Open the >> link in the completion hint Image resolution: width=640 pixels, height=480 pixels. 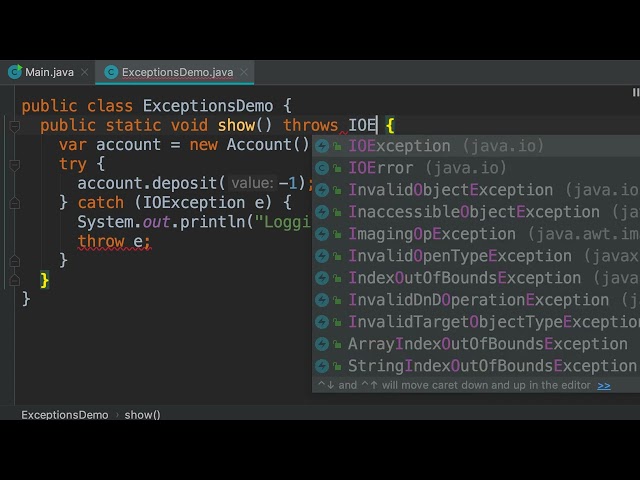click(x=604, y=385)
